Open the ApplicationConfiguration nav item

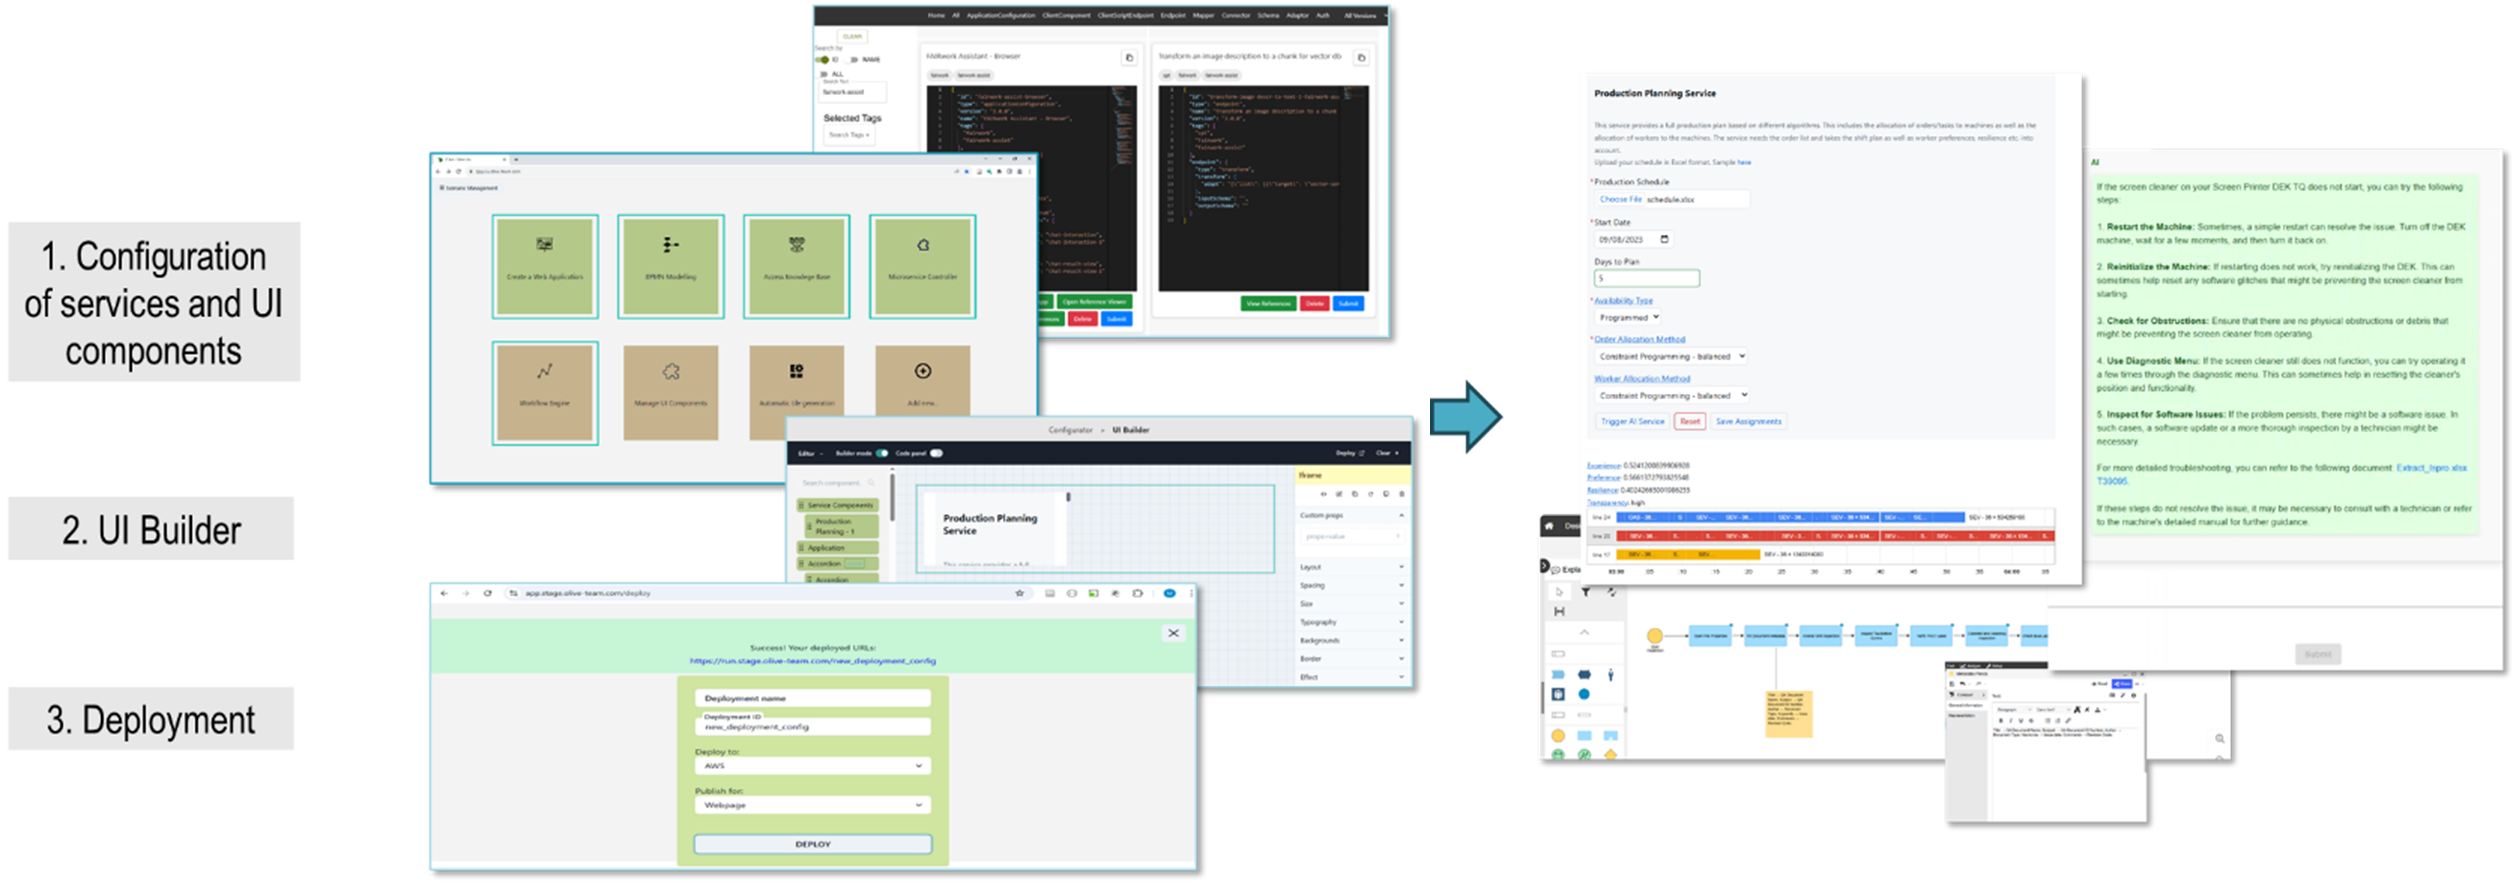[1000, 15]
